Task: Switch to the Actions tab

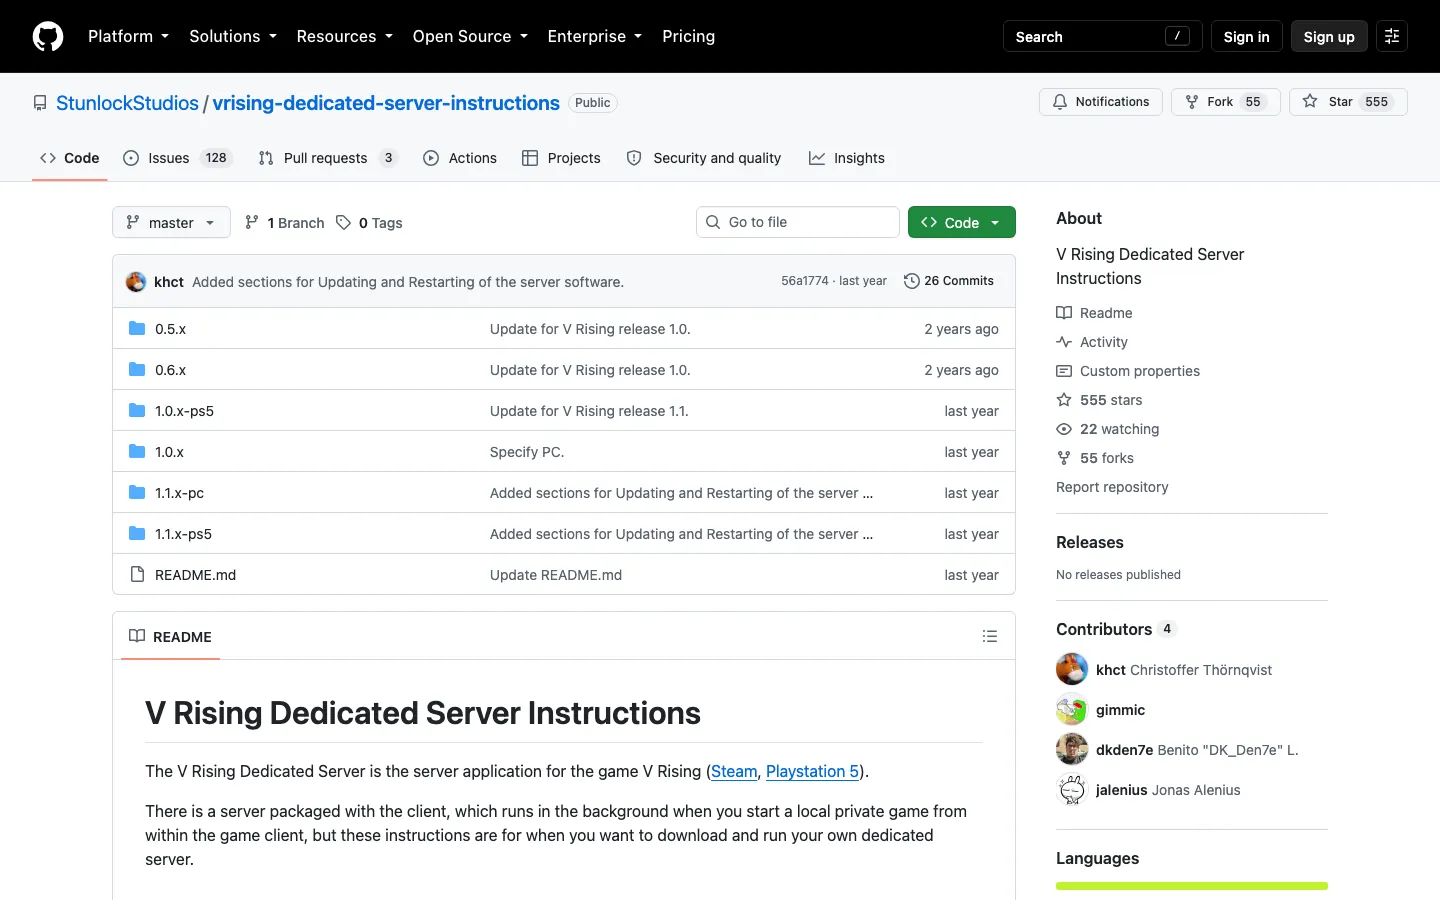Action: coord(460,158)
